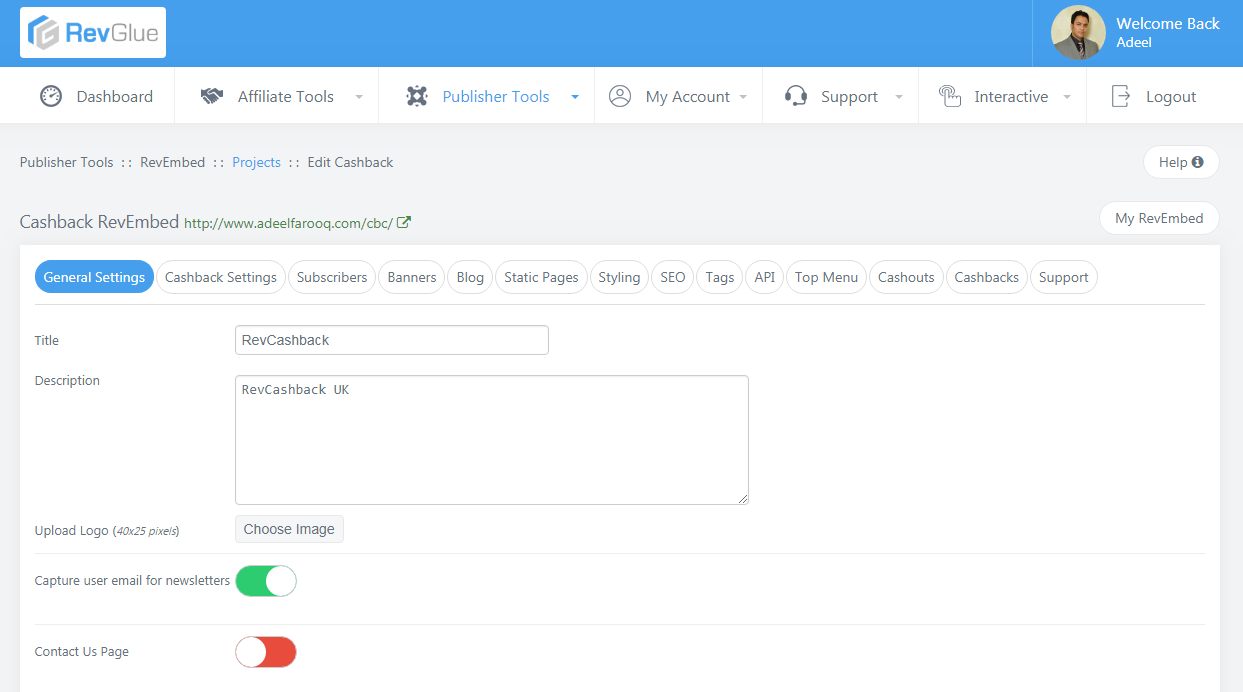
Task: Open external link icon beside project URL
Action: [x=404, y=222]
